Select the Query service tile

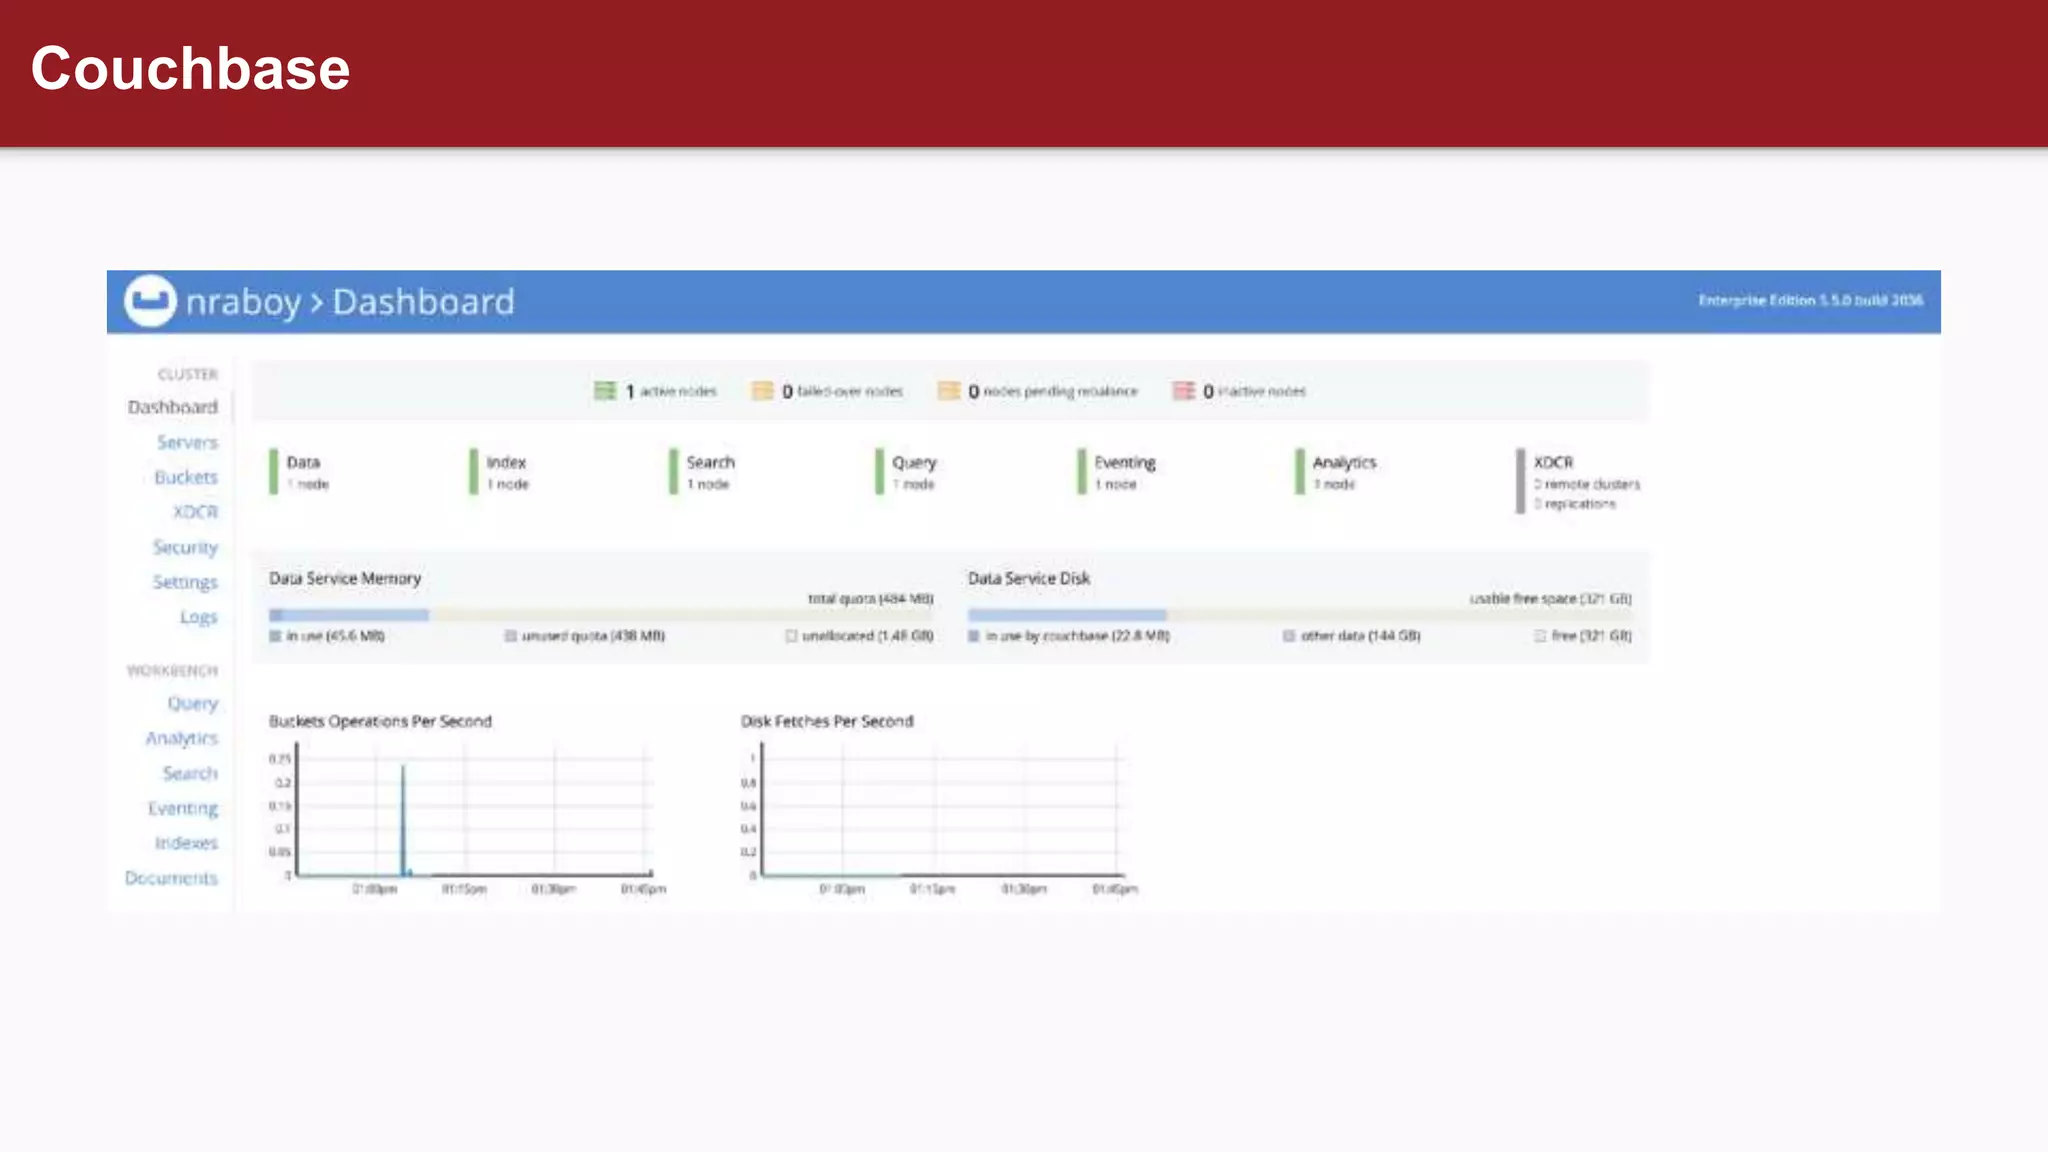click(x=906, y=472)
